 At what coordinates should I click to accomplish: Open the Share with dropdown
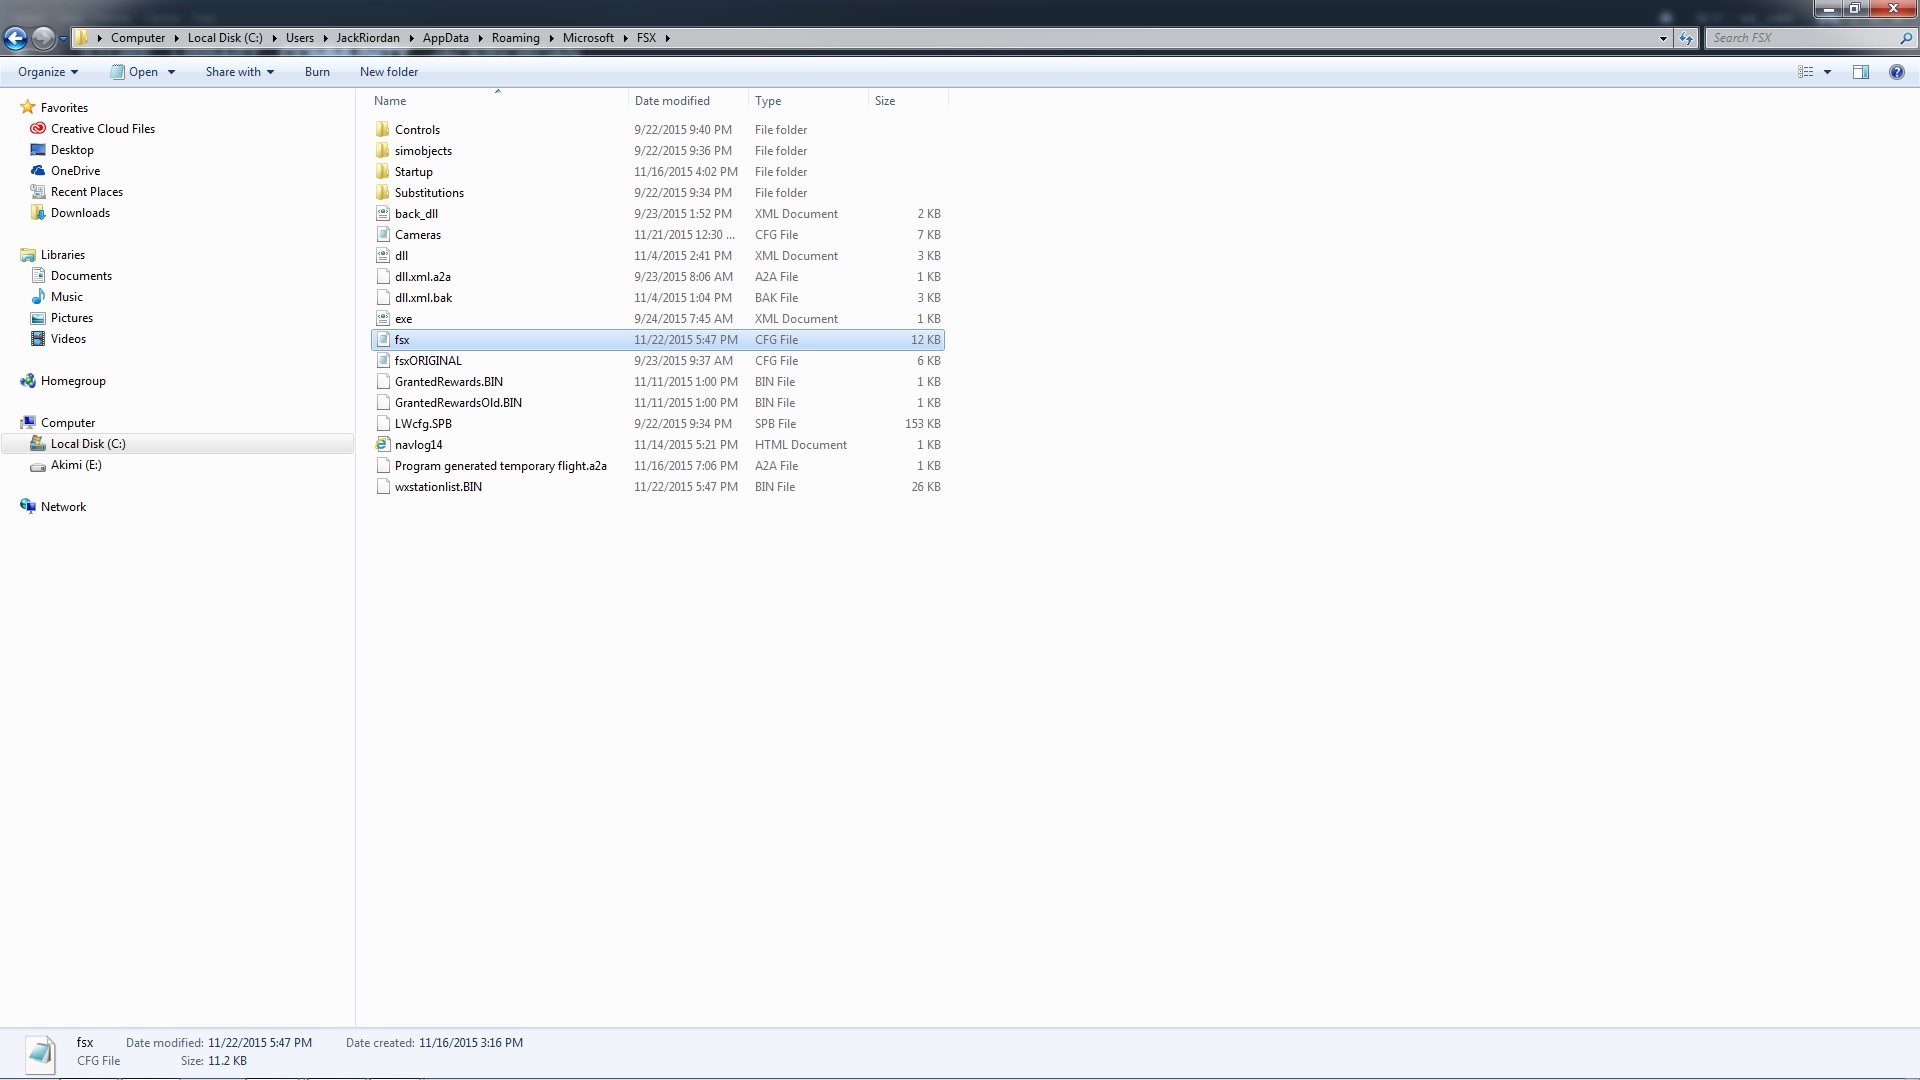pyautogui.click(x=239, y=72)
